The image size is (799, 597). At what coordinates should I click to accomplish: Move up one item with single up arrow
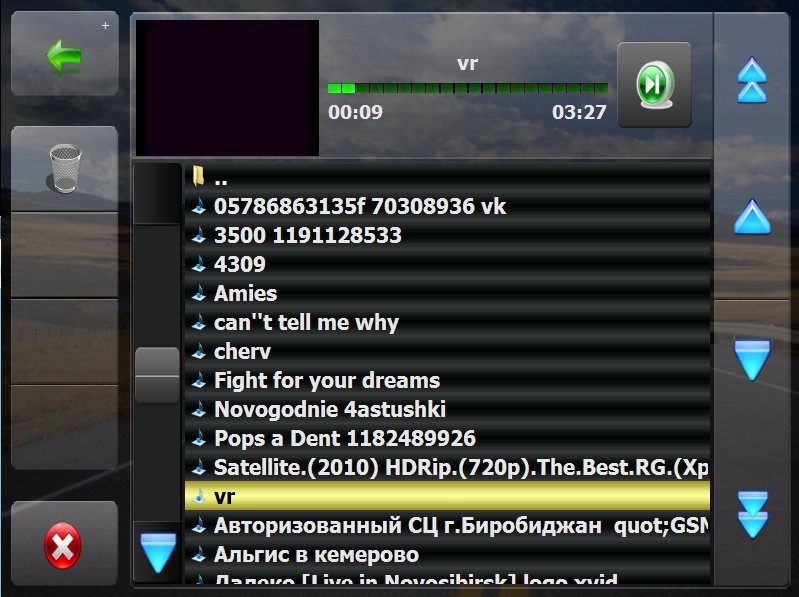[752, 217]
